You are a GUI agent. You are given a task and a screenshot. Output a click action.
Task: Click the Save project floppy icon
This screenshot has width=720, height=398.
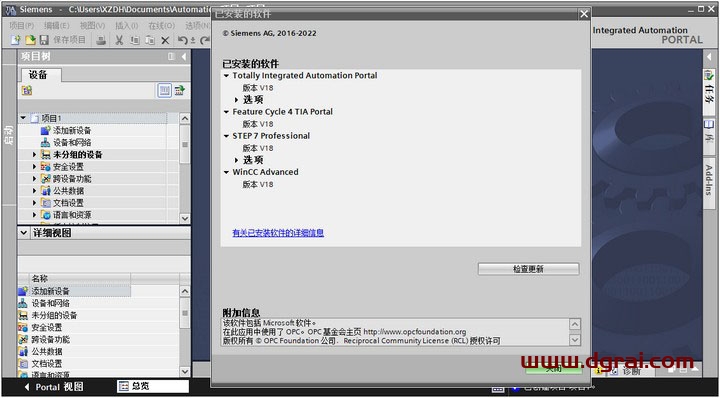coord(44,40)
